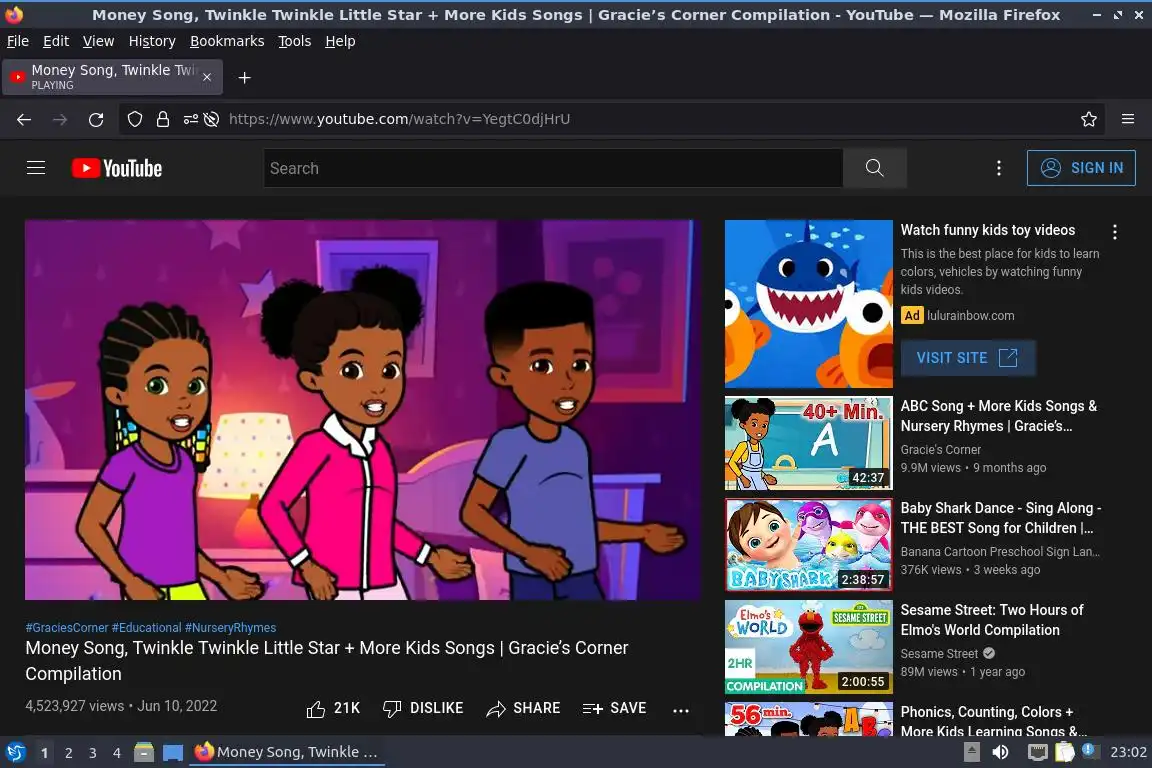Open the Firefox application menu
The width and height of the screenshot is (1152, 768).
coord(1128,119)
